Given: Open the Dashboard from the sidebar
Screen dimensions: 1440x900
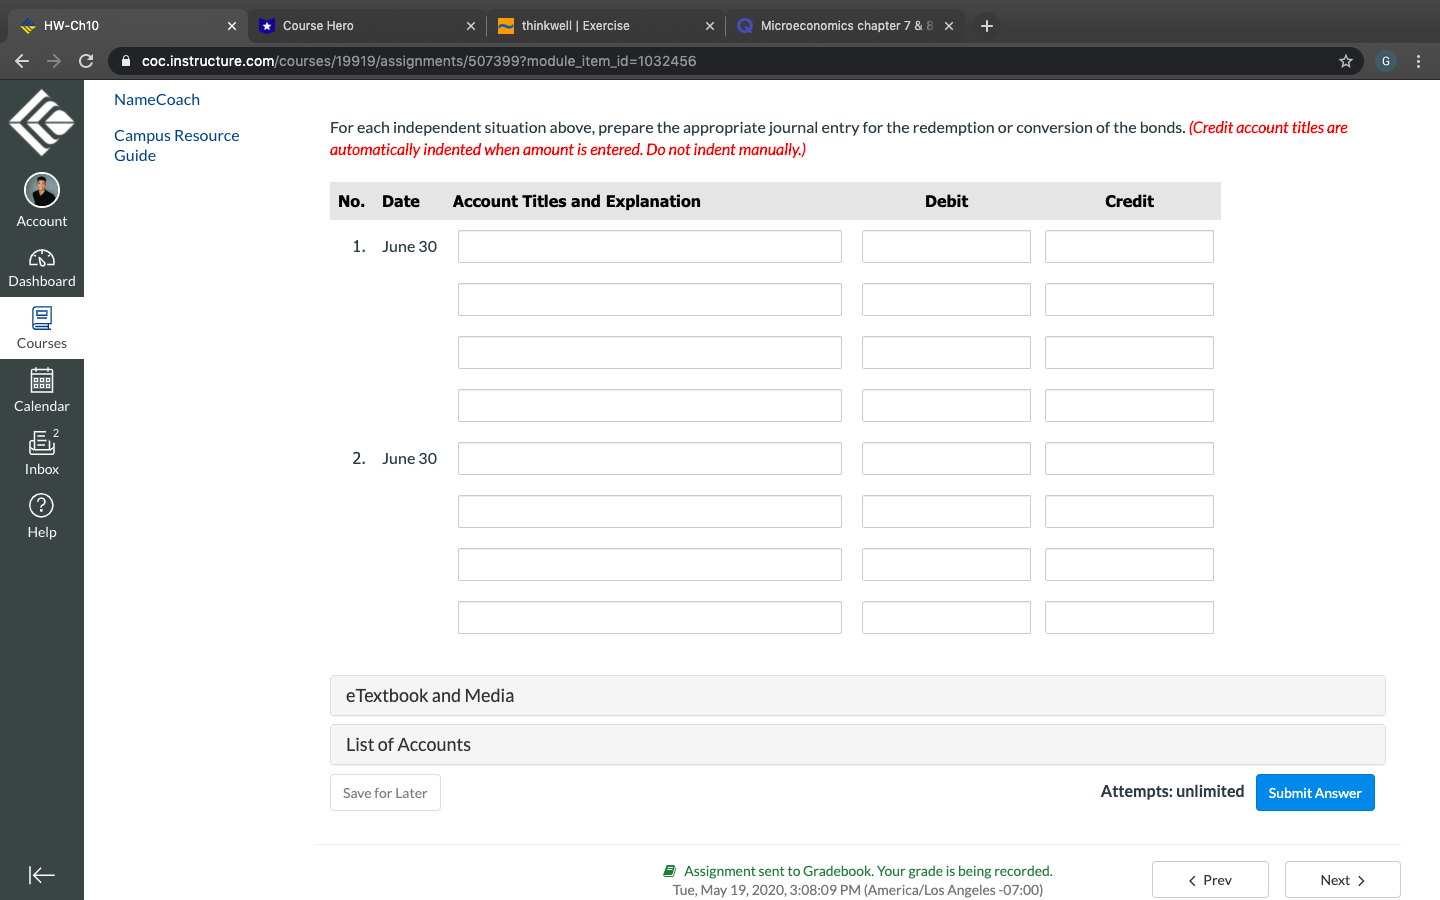Looking at the screenshot, I should tap(42, 265).
